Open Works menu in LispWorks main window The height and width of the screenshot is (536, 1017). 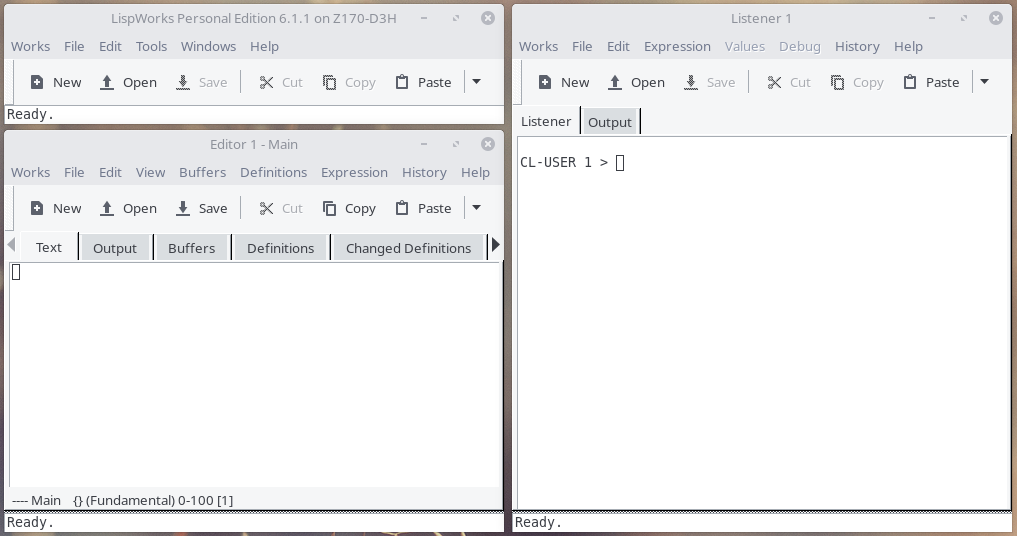pyautogui.click(x=30, y=47)
